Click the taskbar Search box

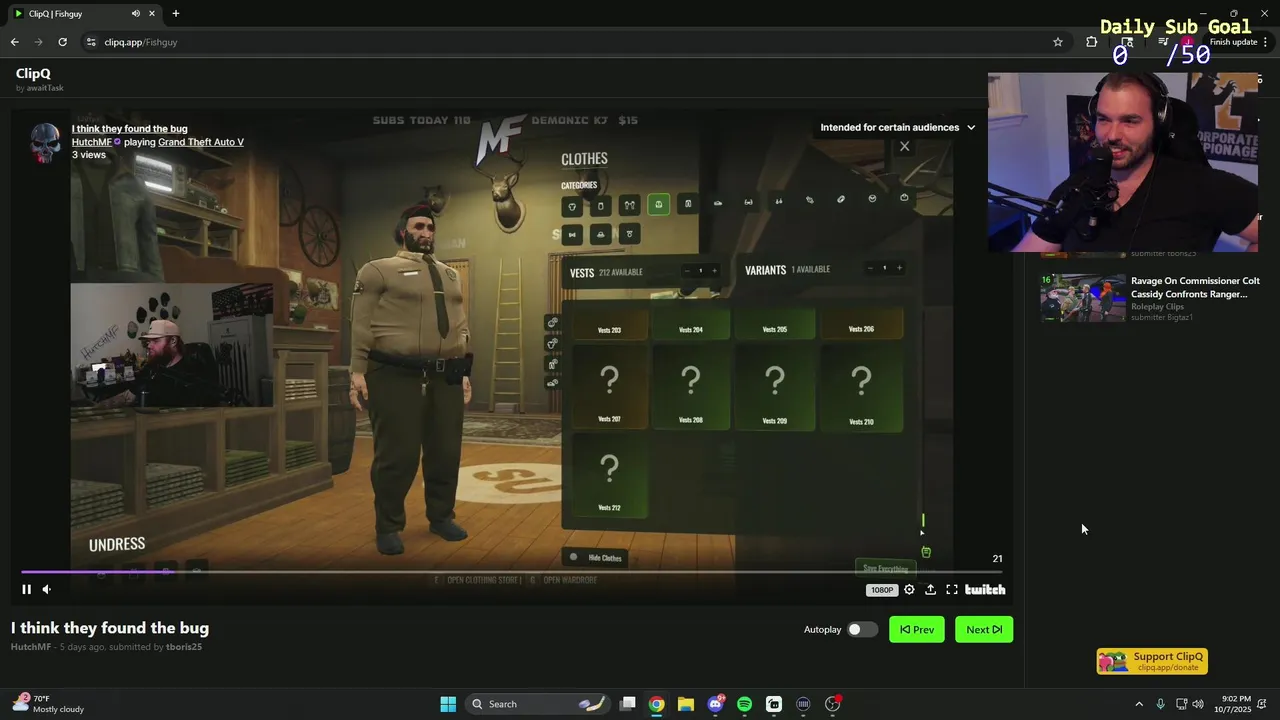539,704
